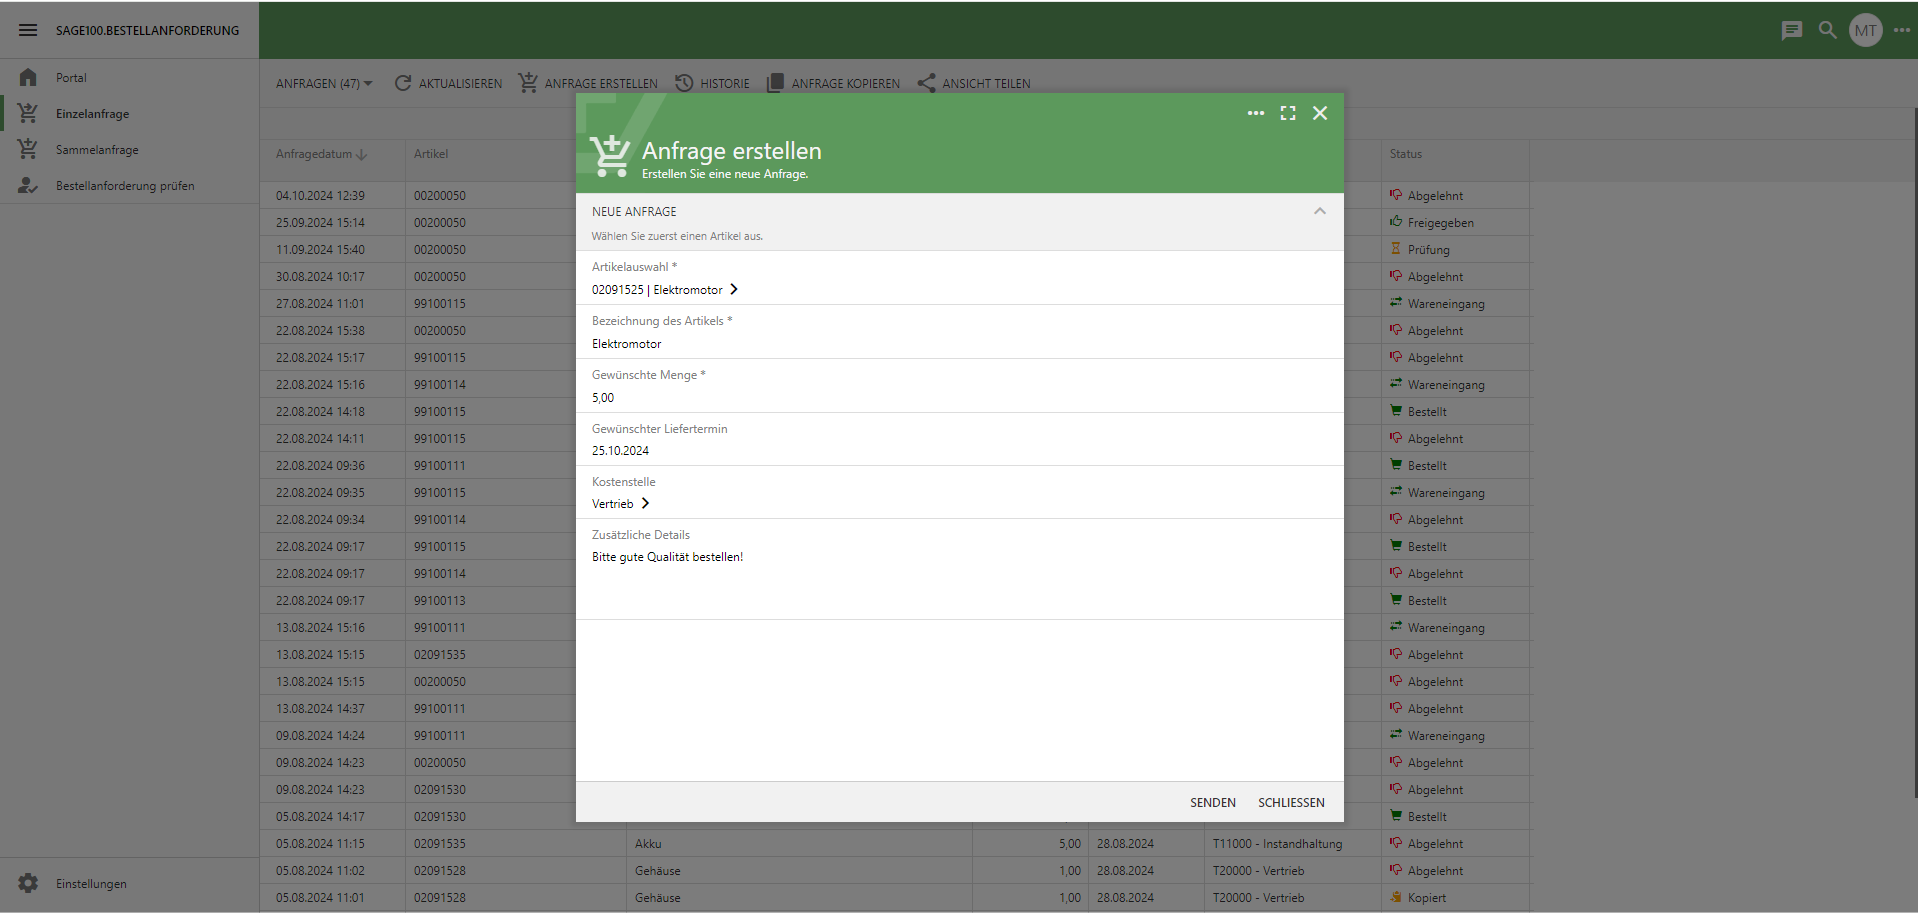Open the chat messages icon
The width and height of the screenshot is (1918, 913).
(x=1792, y=30)
